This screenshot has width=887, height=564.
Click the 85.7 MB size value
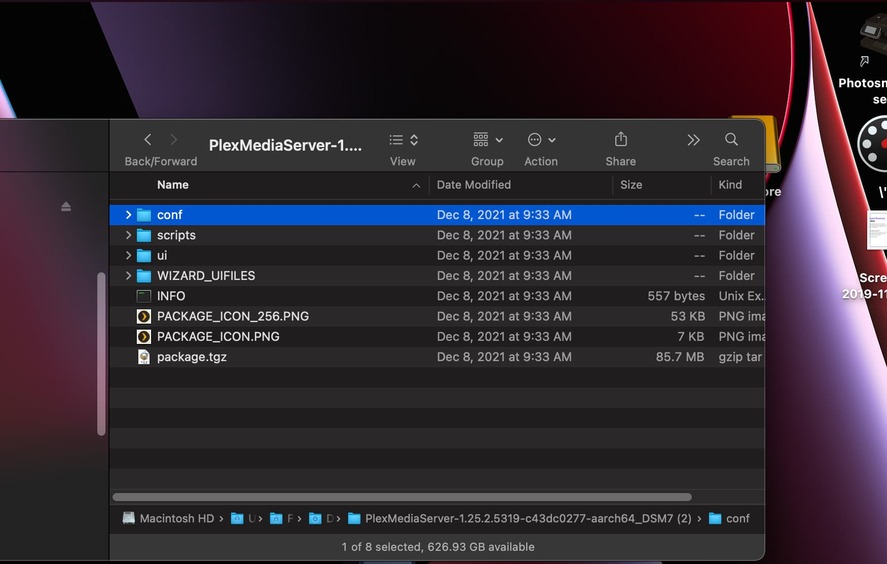680,357
